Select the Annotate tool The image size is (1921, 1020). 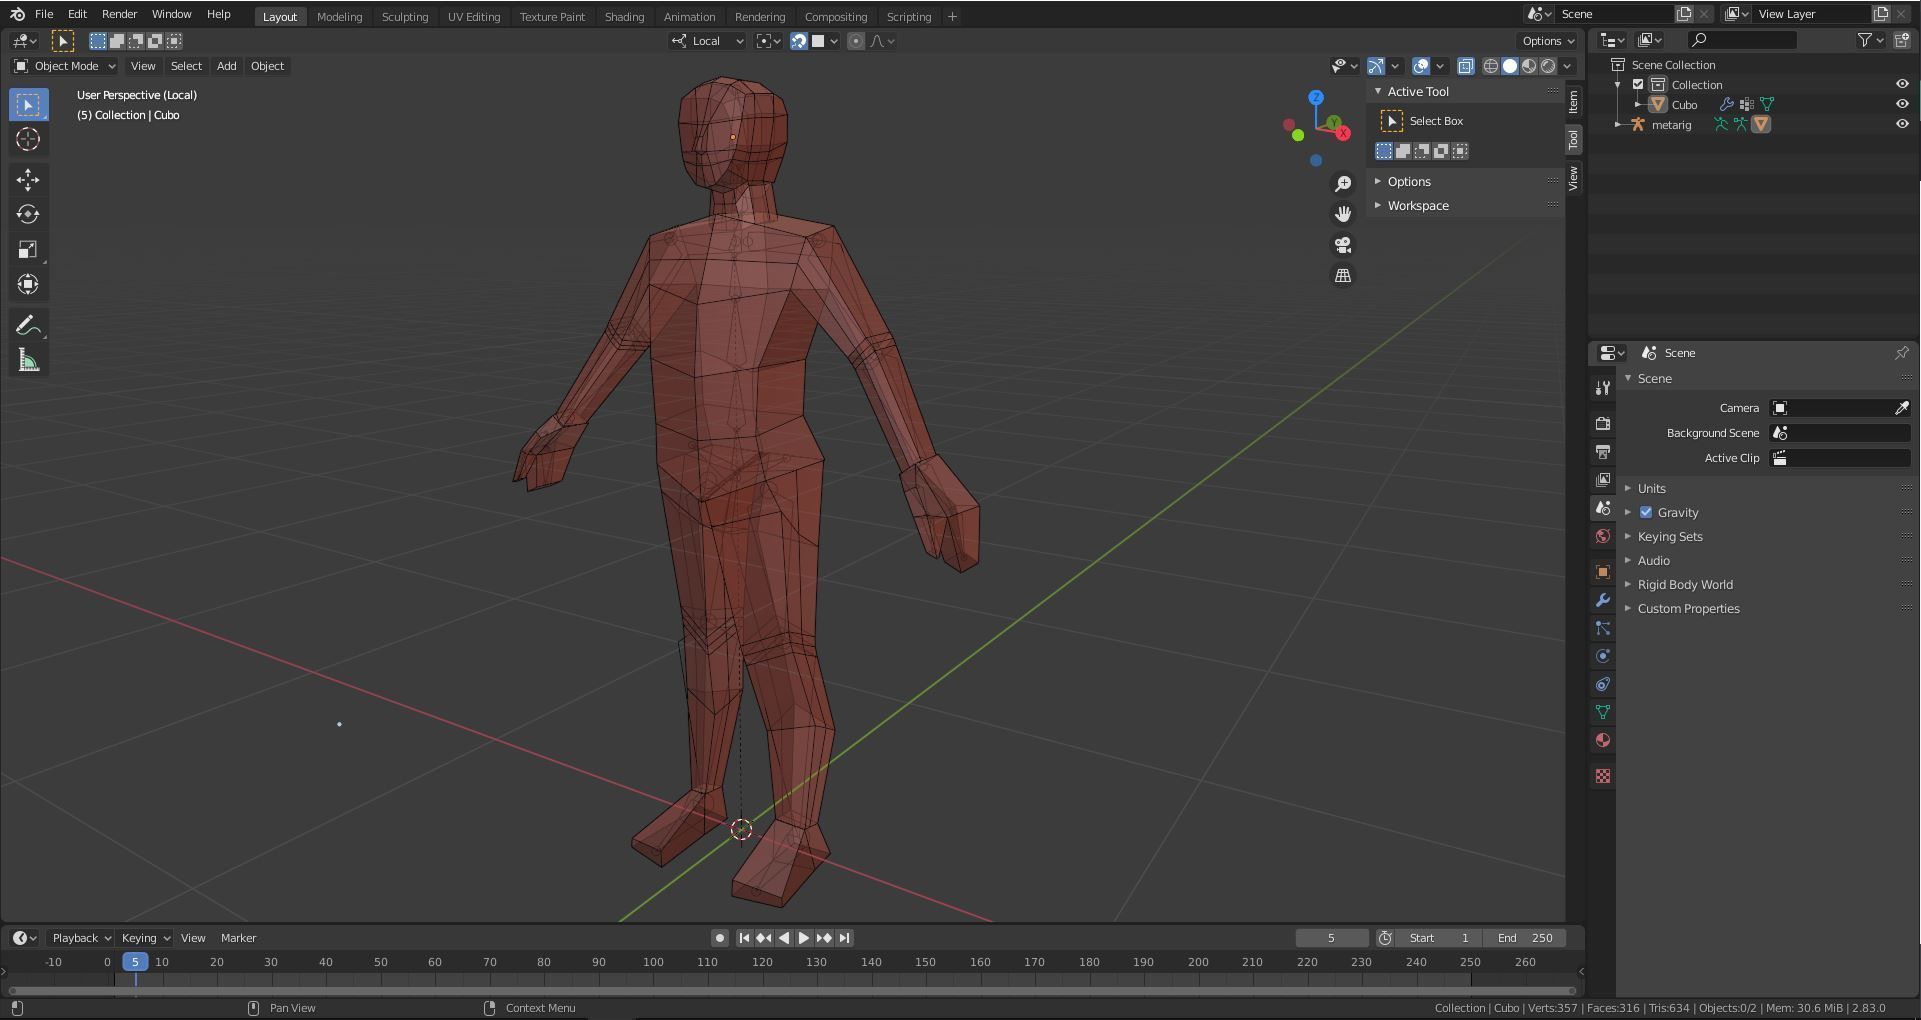coord(28,325)
